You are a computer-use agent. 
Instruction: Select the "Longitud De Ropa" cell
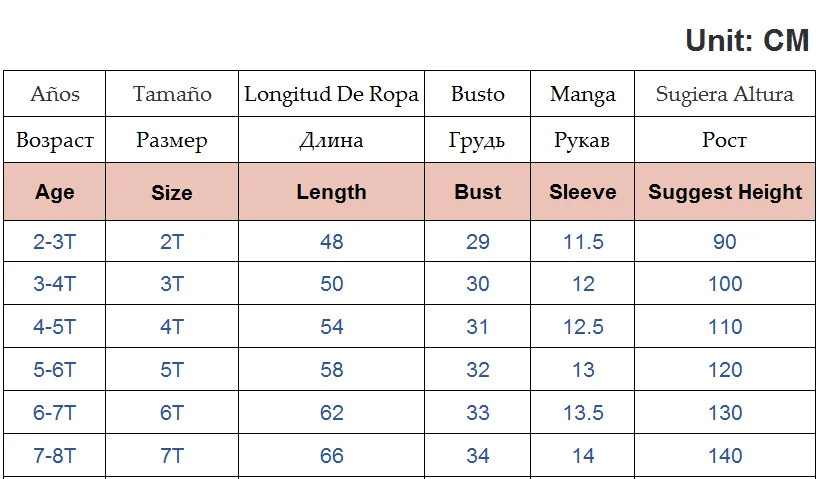331,95
